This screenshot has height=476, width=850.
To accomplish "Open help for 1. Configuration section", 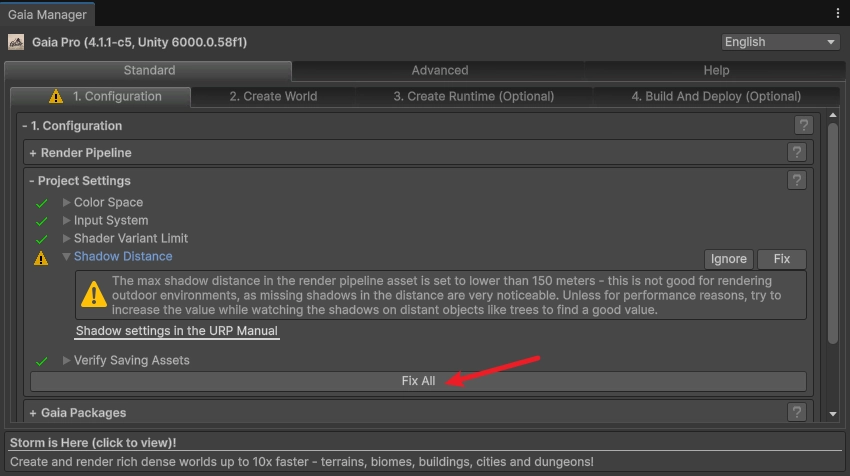I will tap(803, 126).
